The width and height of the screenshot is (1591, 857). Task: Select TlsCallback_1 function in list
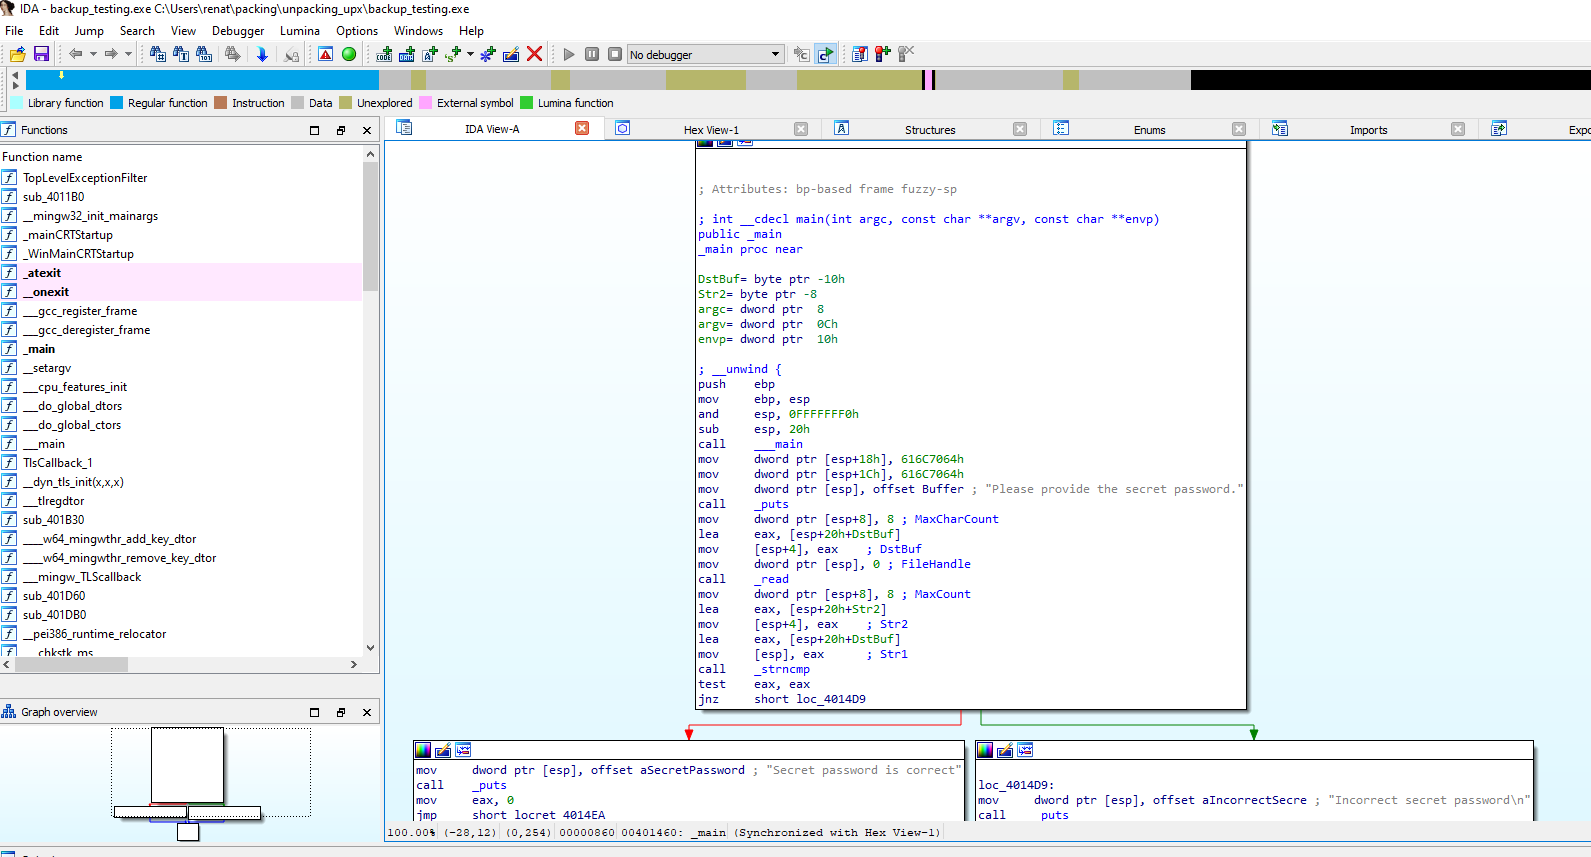57,463
